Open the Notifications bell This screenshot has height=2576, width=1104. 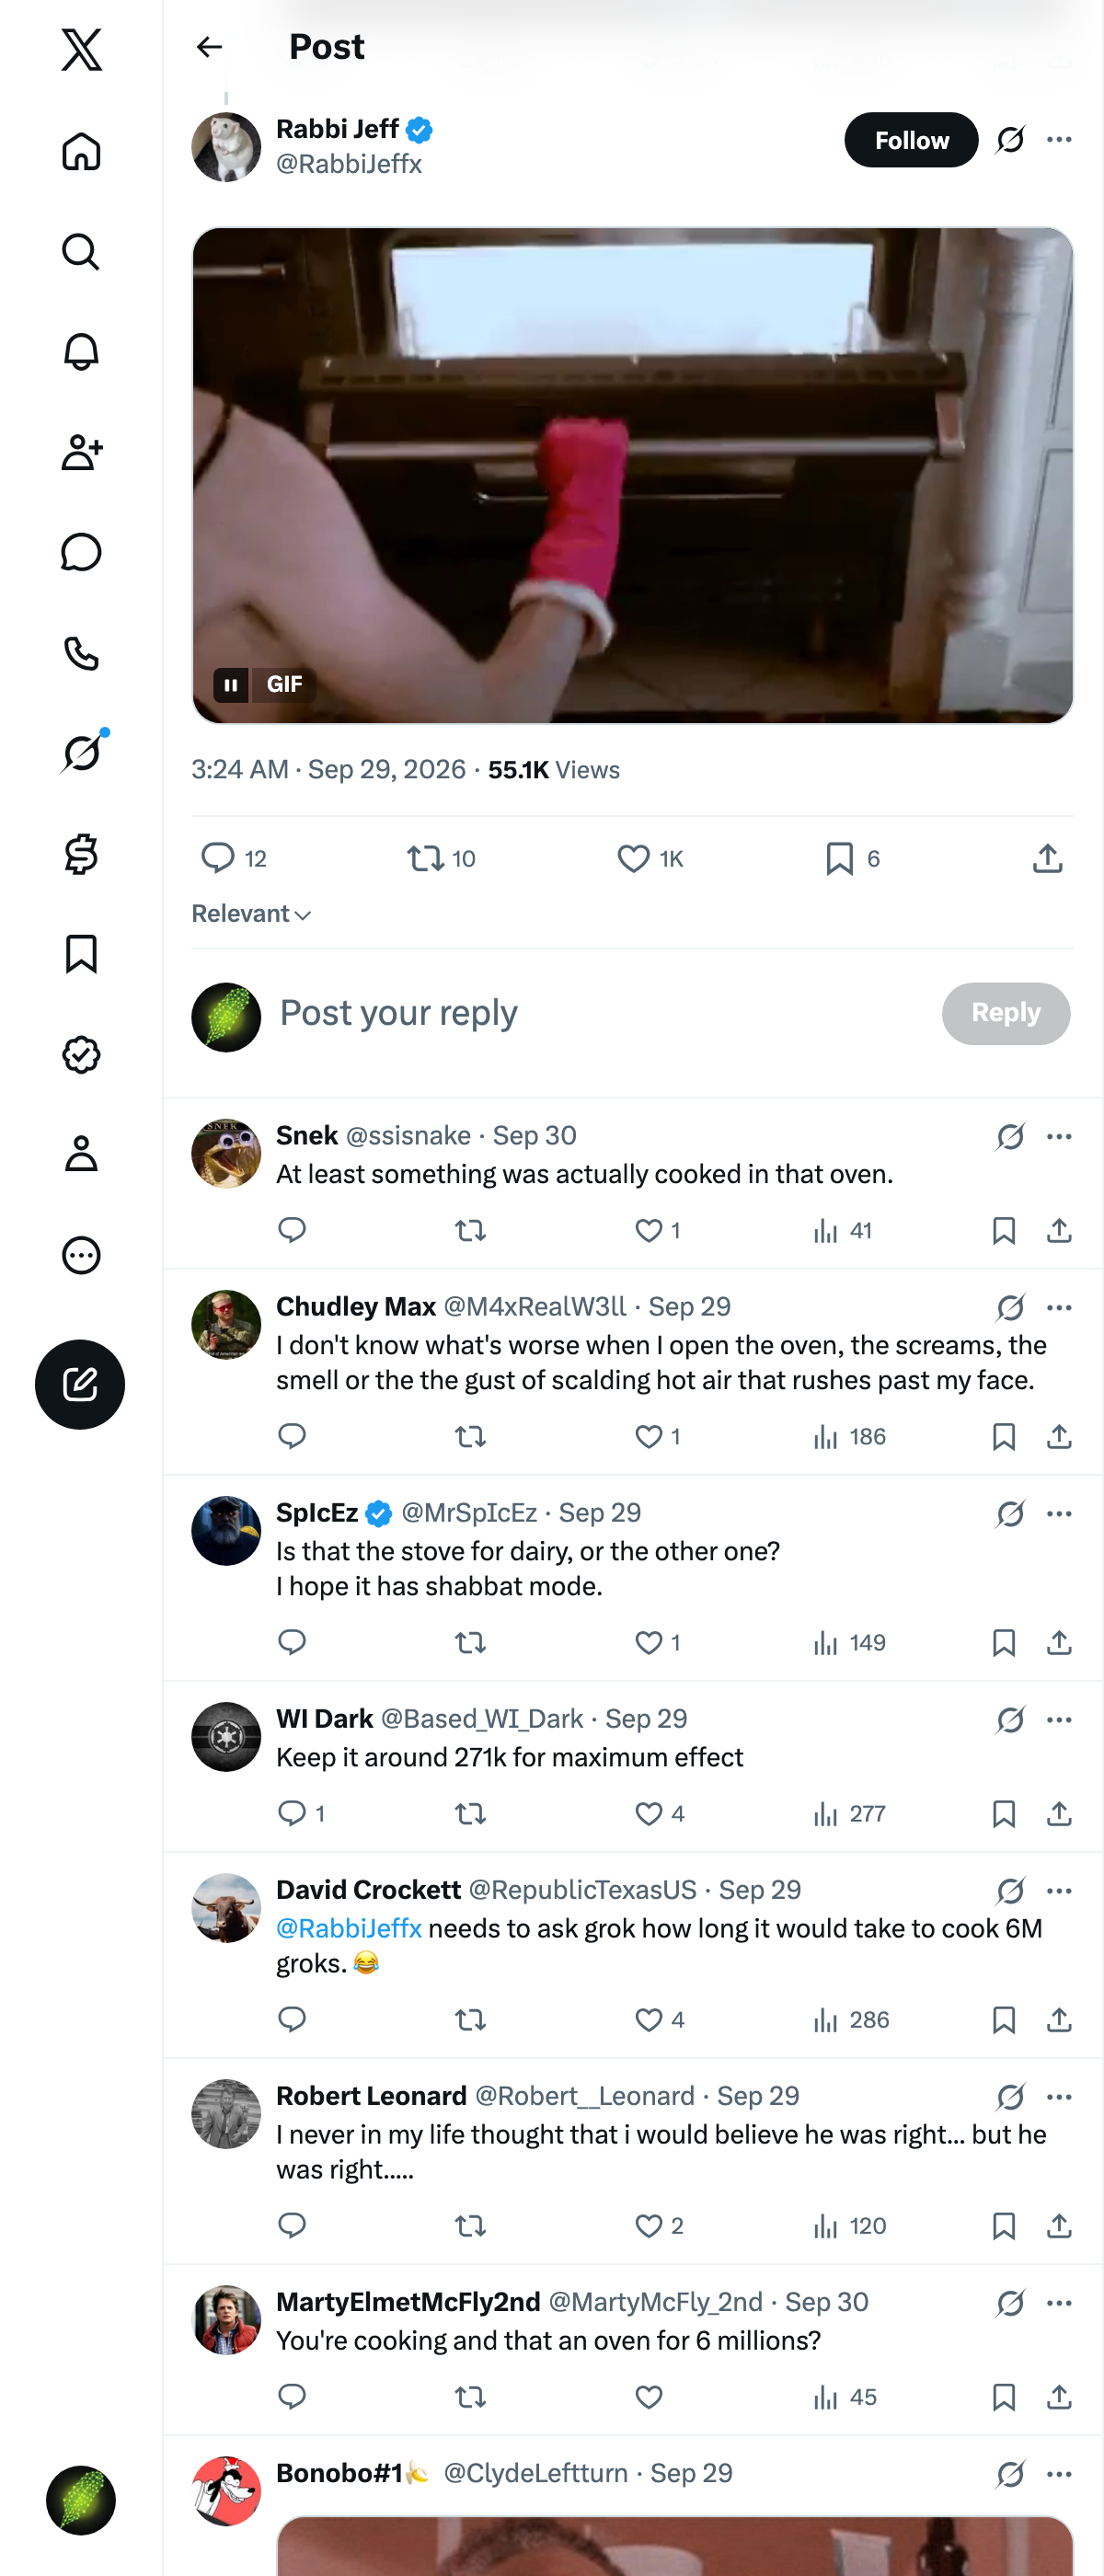pos(81,352)
